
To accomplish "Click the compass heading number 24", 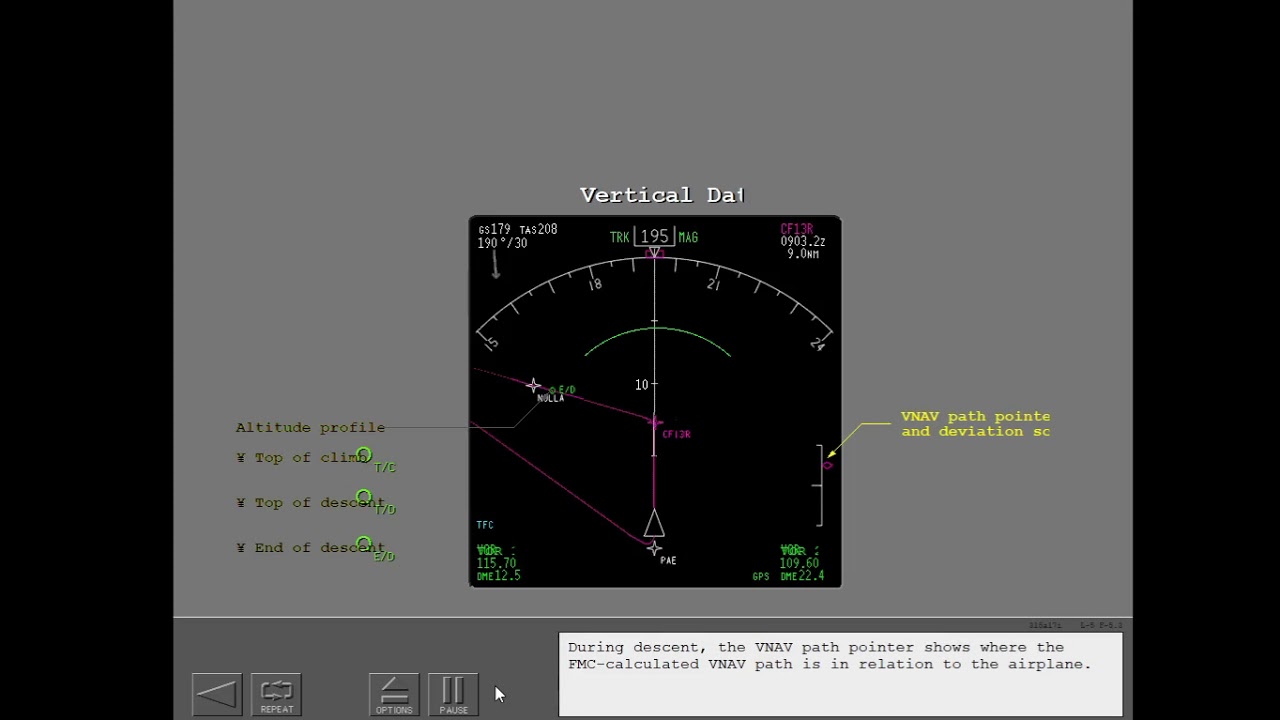I will (818, 343).
